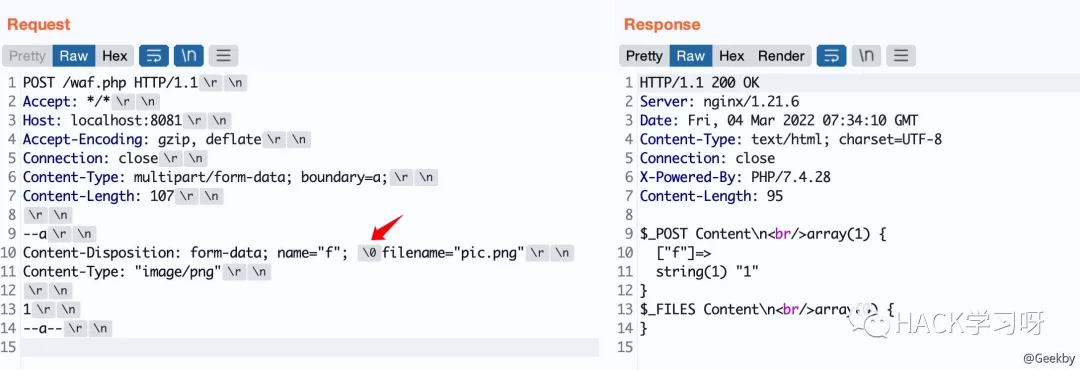The height and width of the screenshot is (370, 1080).
Task: Toggle word wrap icon in Request panel
Action: (x=154, y=56)
